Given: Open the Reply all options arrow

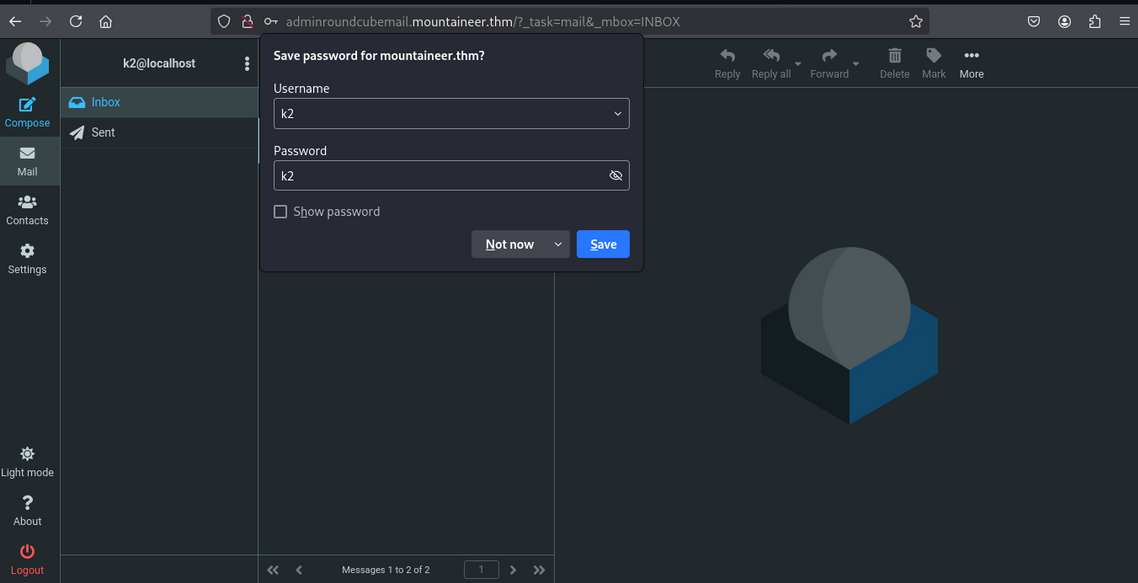Looking at the screenshot, I should [798, 64].
